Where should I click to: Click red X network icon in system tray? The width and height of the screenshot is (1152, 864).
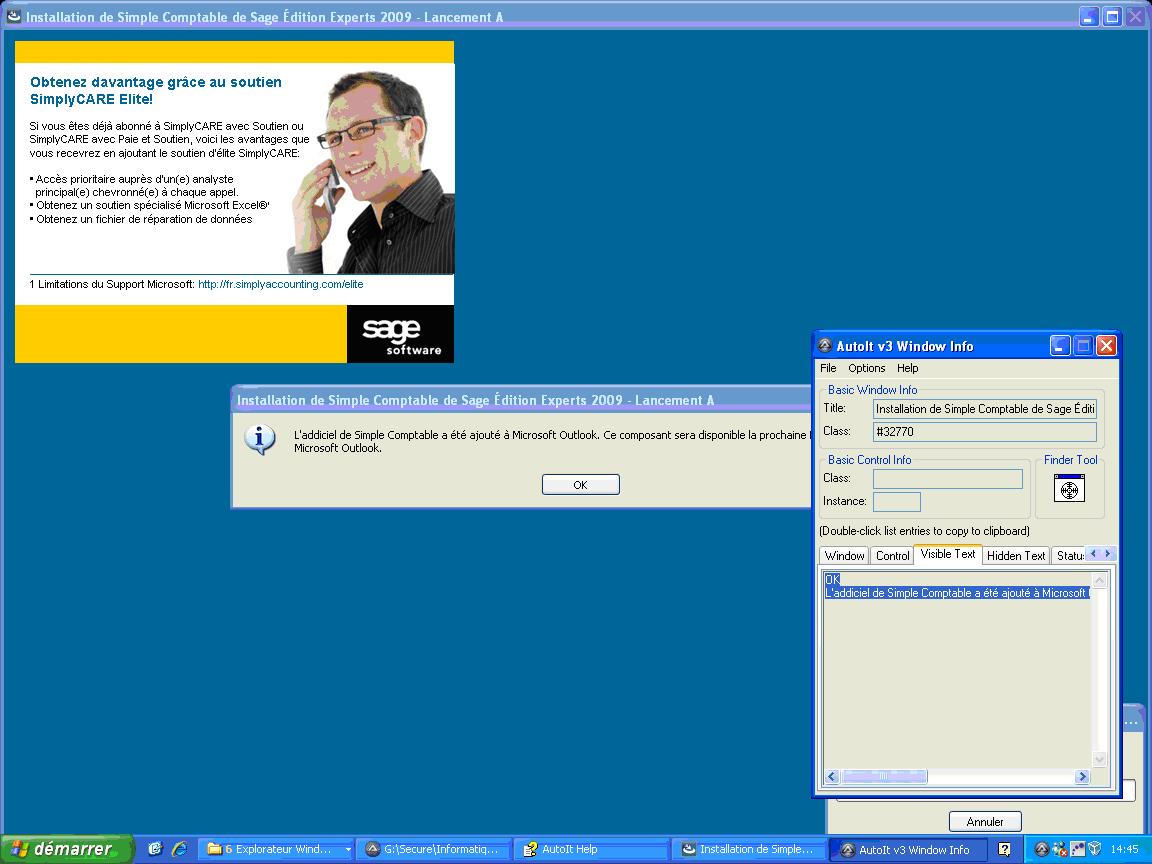(x=1059, y=849)
